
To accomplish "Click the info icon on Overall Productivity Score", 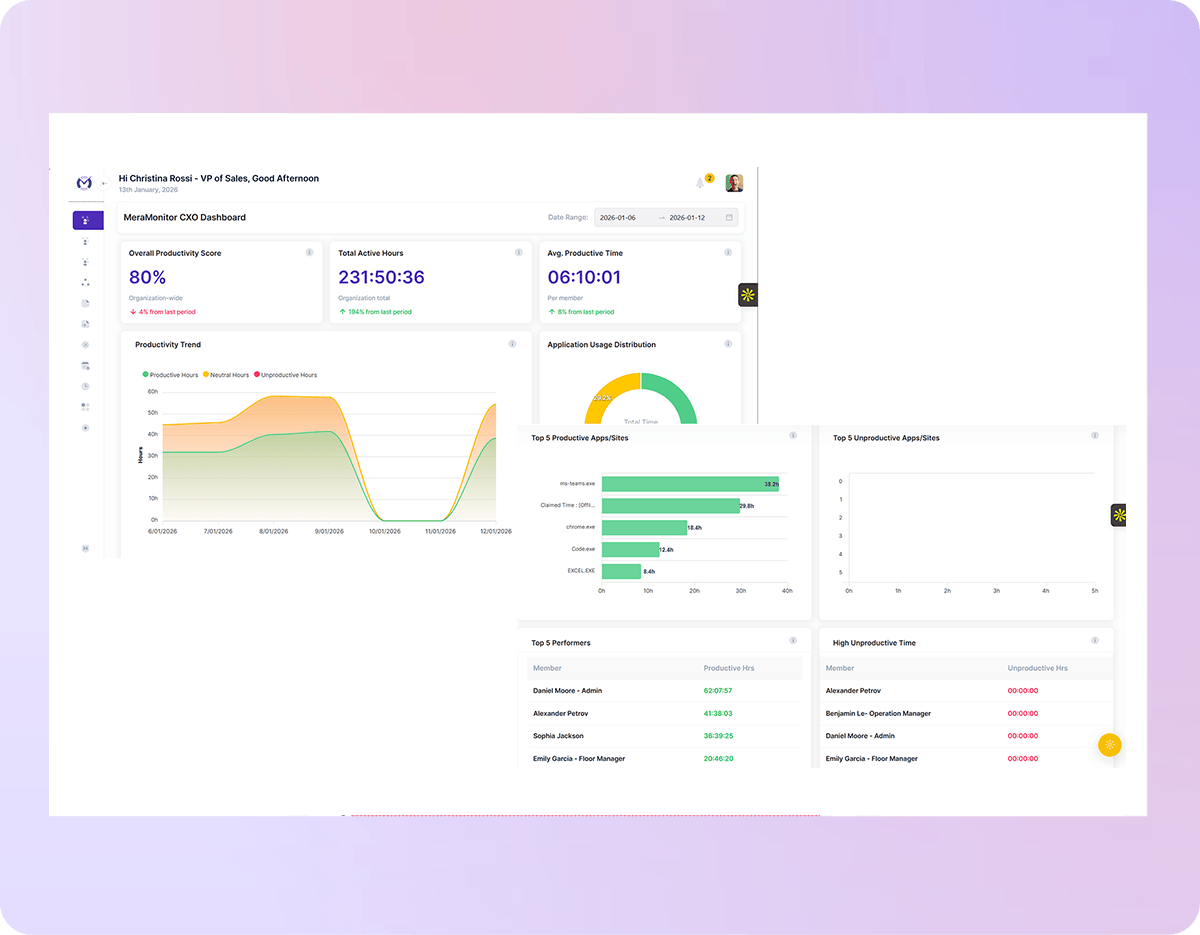I will (310, 252).
